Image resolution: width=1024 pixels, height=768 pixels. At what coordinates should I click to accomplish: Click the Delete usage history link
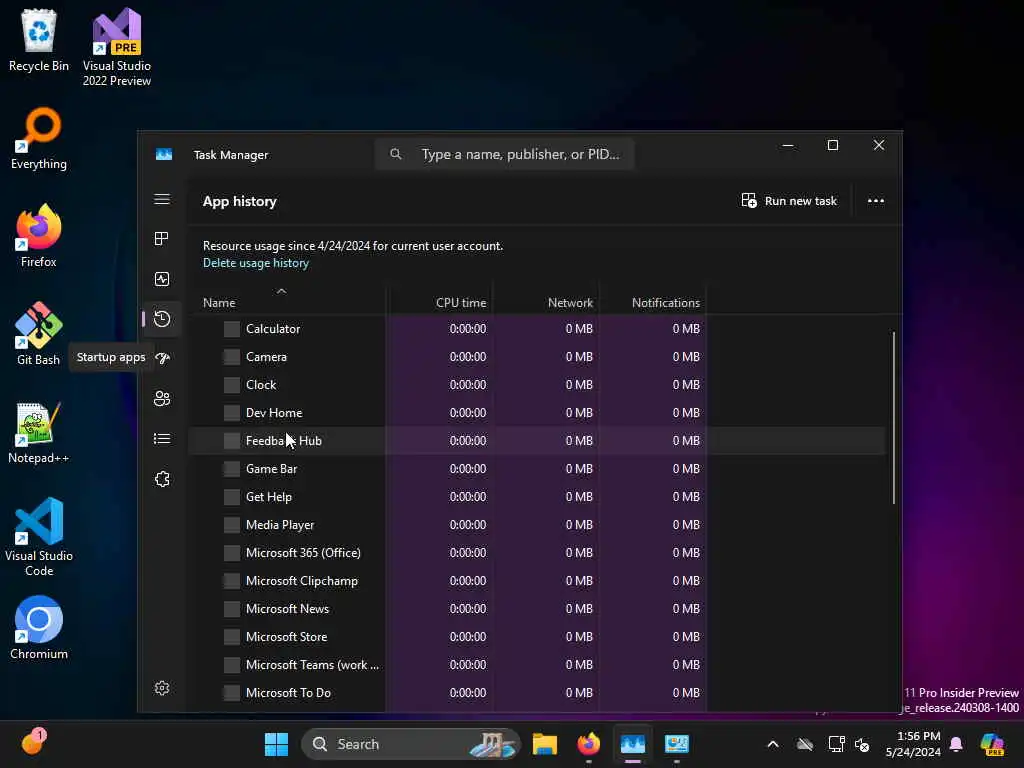click(x=255, y=263)
